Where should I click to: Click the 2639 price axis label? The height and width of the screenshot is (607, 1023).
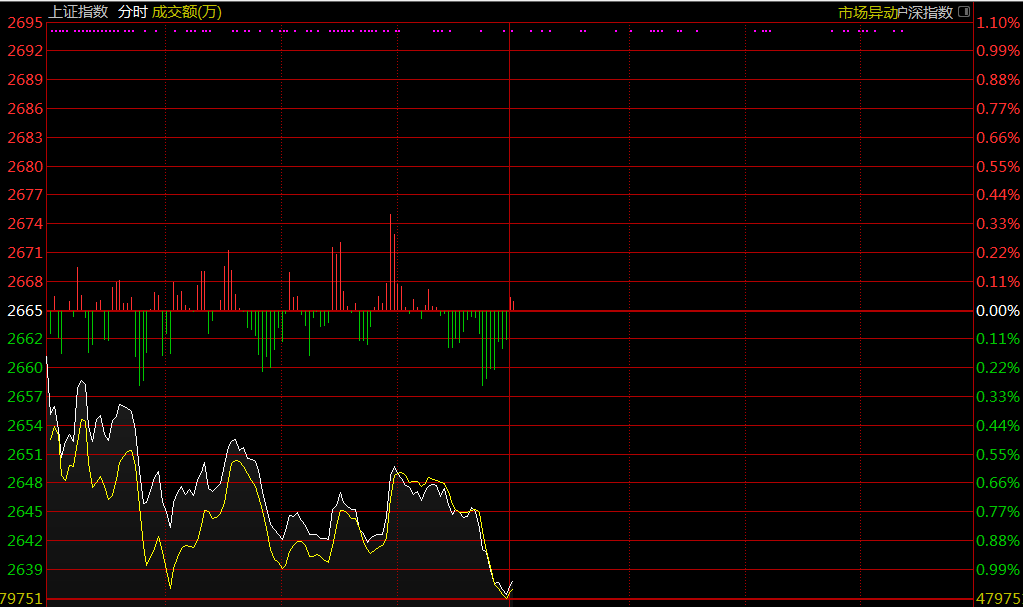pyautogui.click(x=25, y=570)
